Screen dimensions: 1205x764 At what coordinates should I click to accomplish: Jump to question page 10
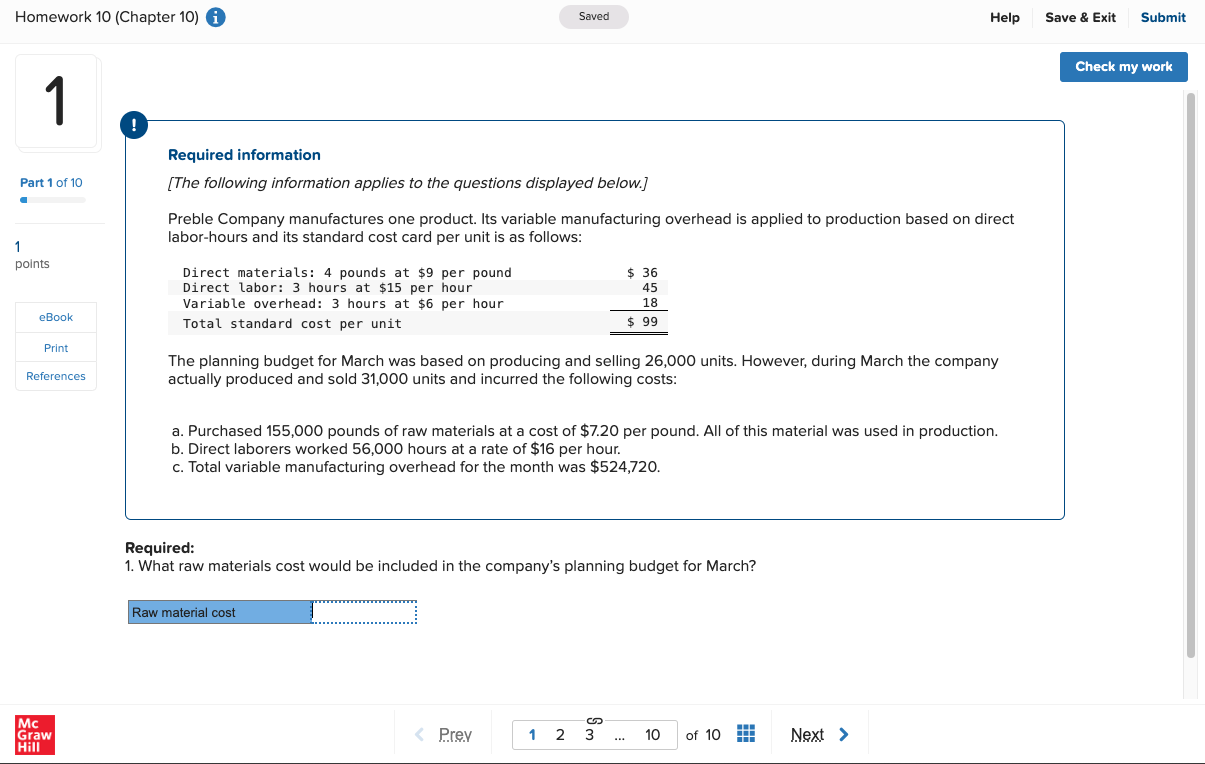653,734
